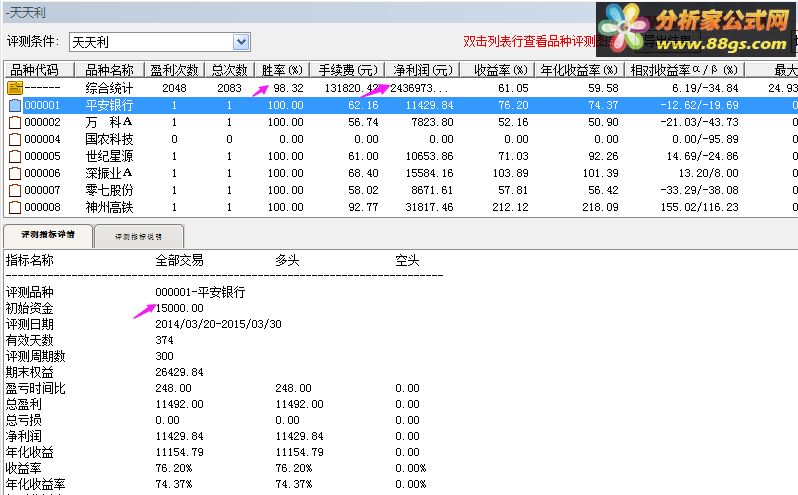
Task: Select stock name 国农科技
Action: [109, 139]
